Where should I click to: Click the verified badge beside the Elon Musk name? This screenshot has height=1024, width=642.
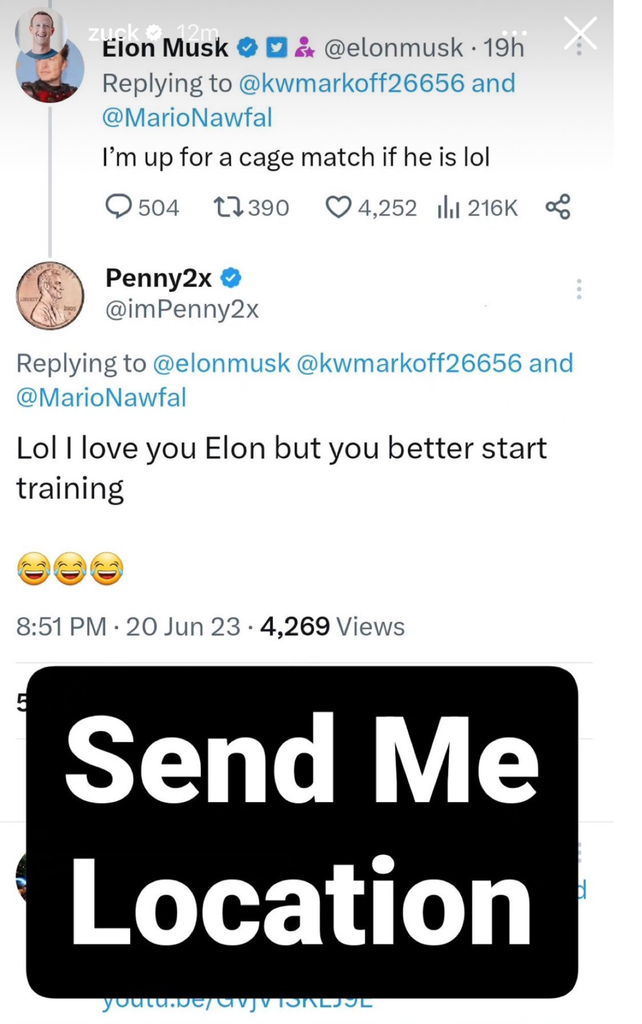click(249, 47)
